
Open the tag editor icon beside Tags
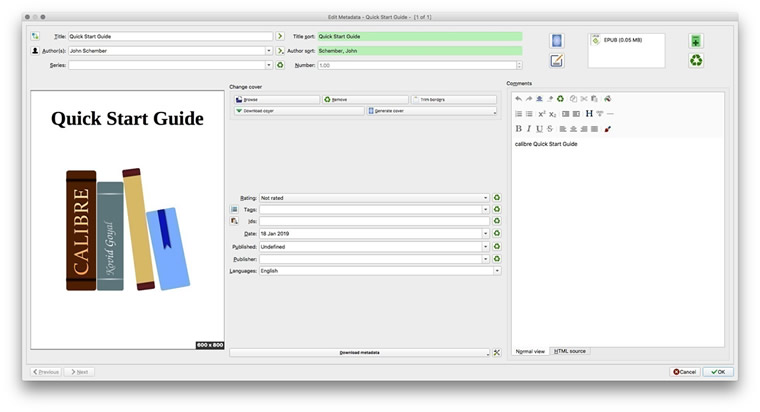click(x=234, y=209)
